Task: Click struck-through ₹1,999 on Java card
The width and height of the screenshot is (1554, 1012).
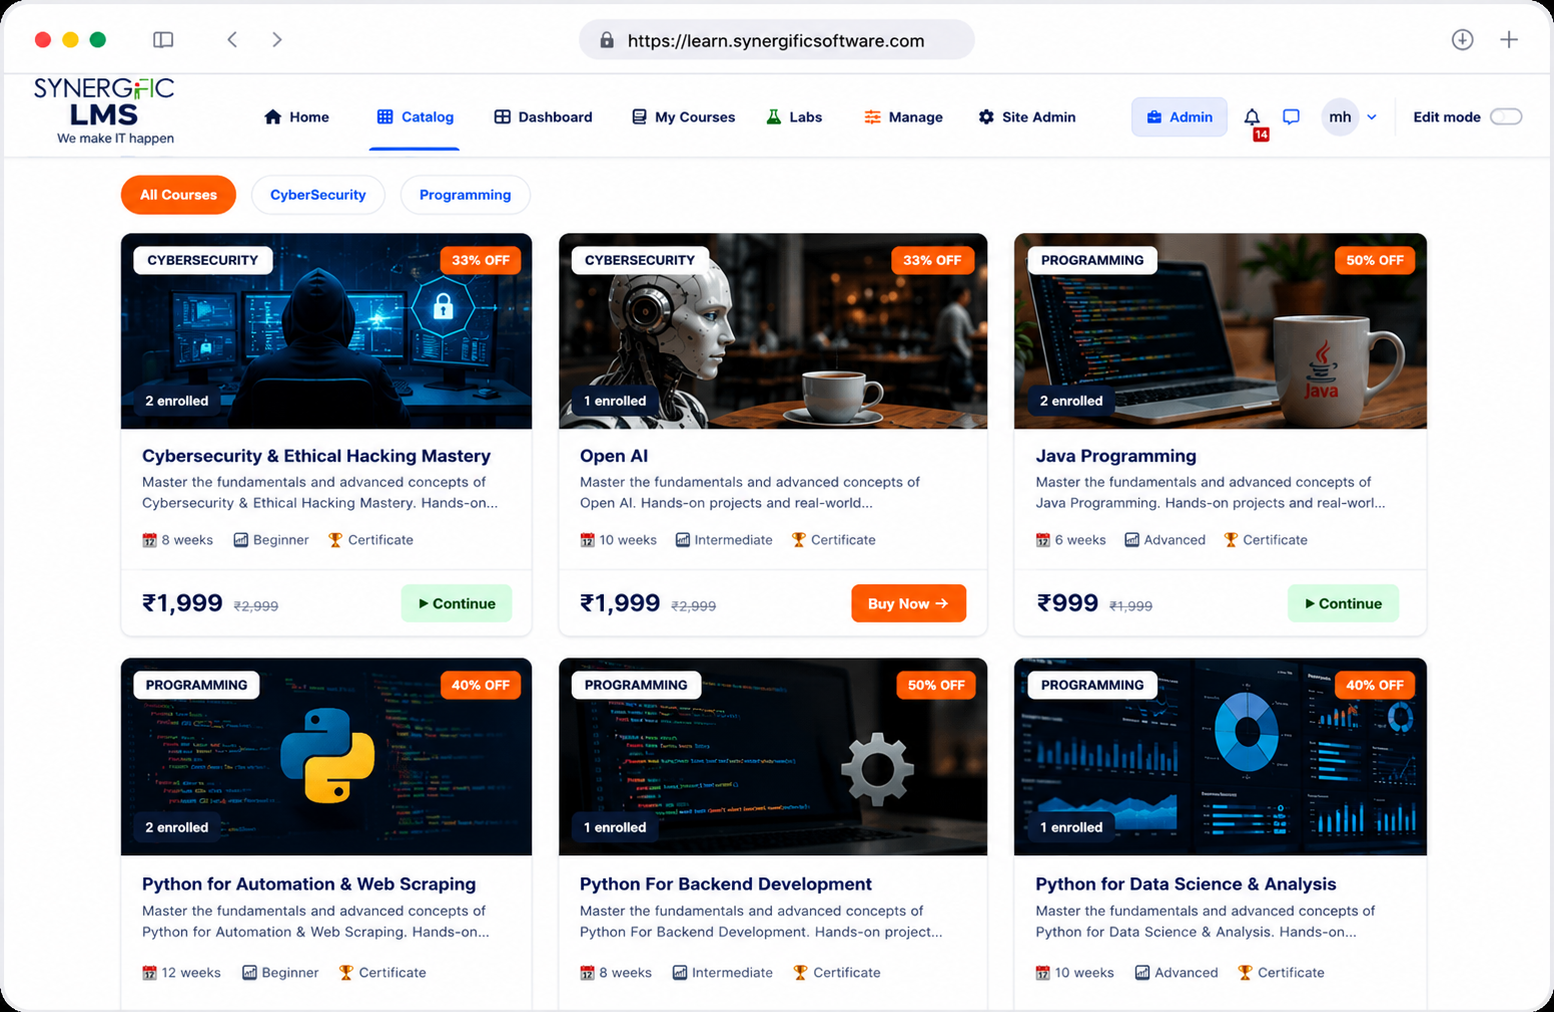Action: point(1131,606)
